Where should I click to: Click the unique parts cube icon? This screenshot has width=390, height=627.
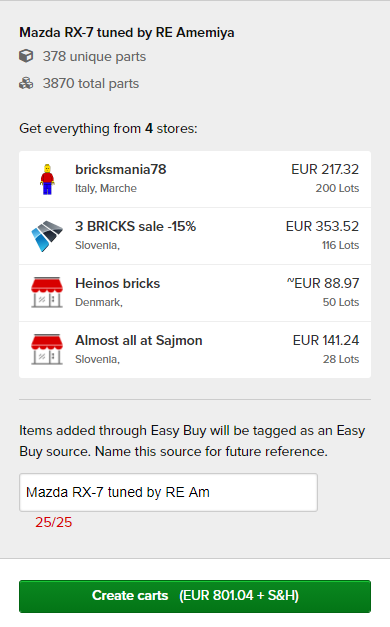click(x=26, y=56)
